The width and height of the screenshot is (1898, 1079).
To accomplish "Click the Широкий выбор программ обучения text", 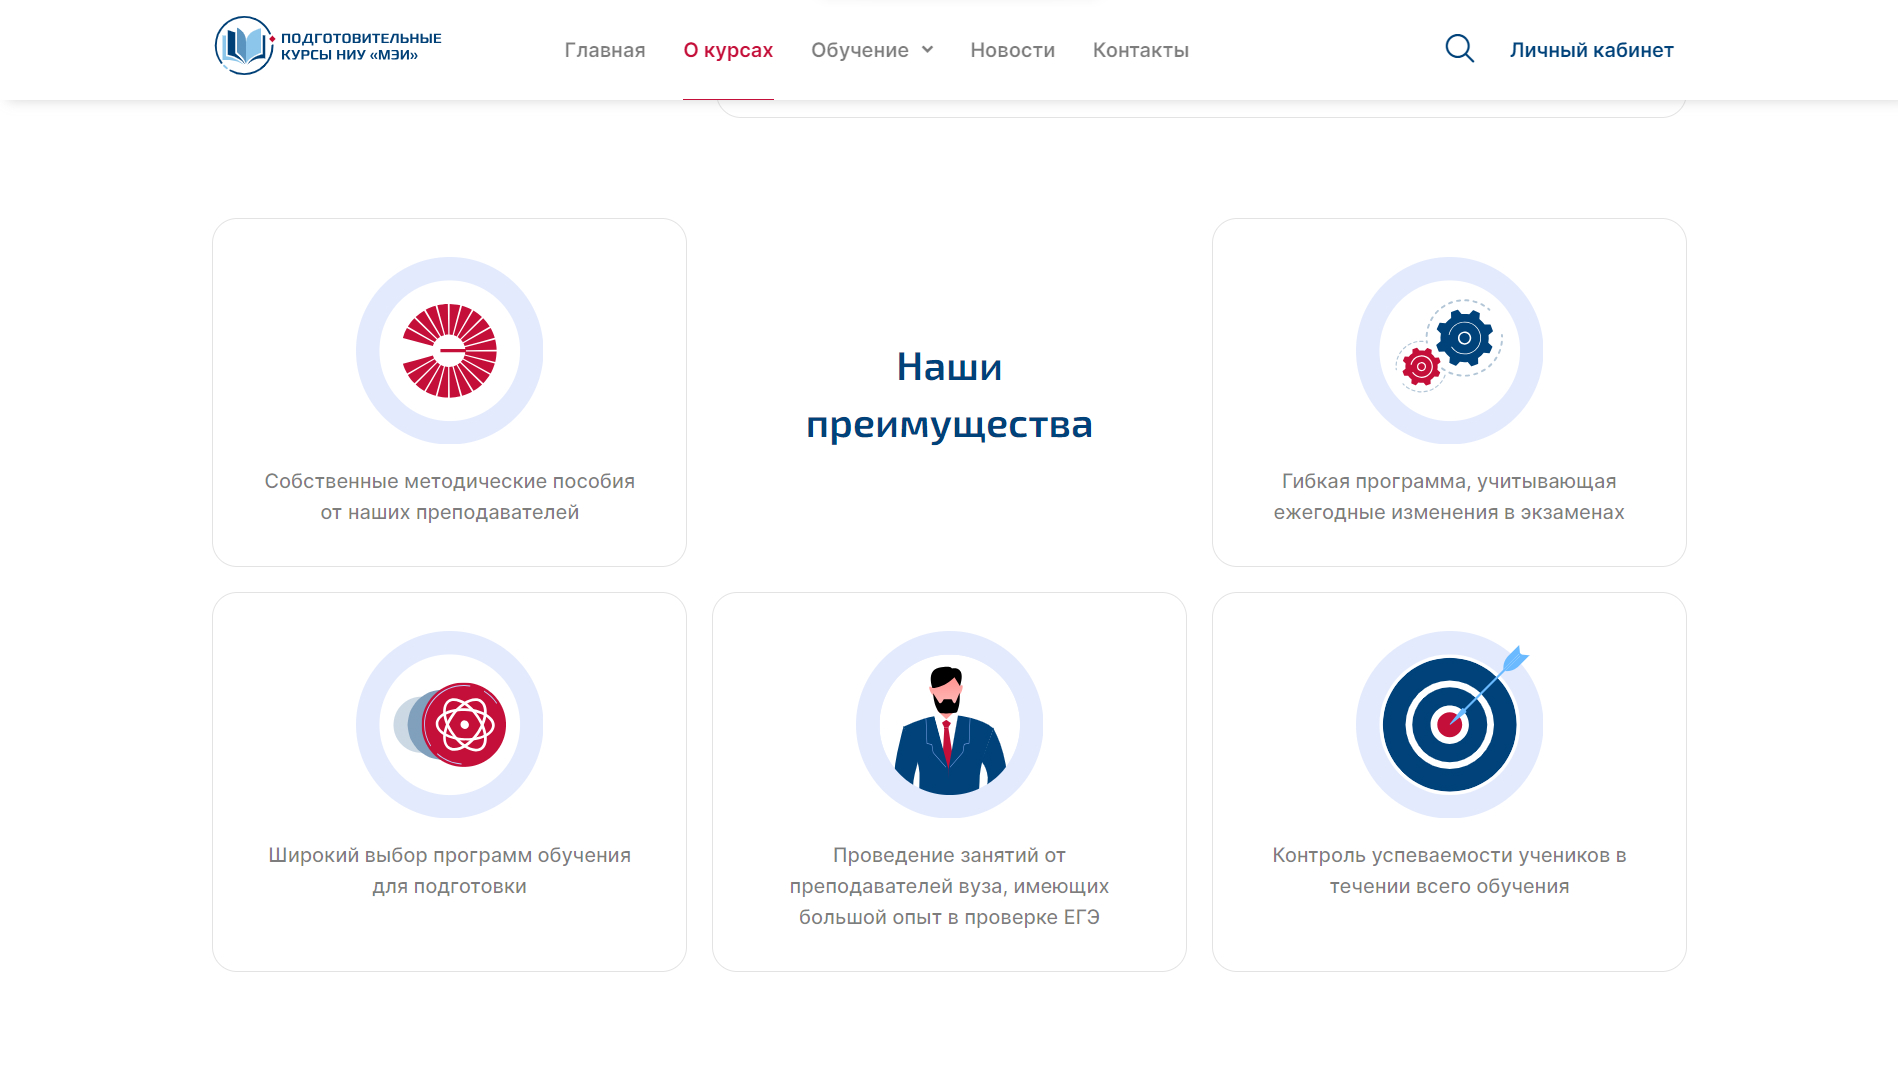I will pyautogui.click(x=449, y=870).
